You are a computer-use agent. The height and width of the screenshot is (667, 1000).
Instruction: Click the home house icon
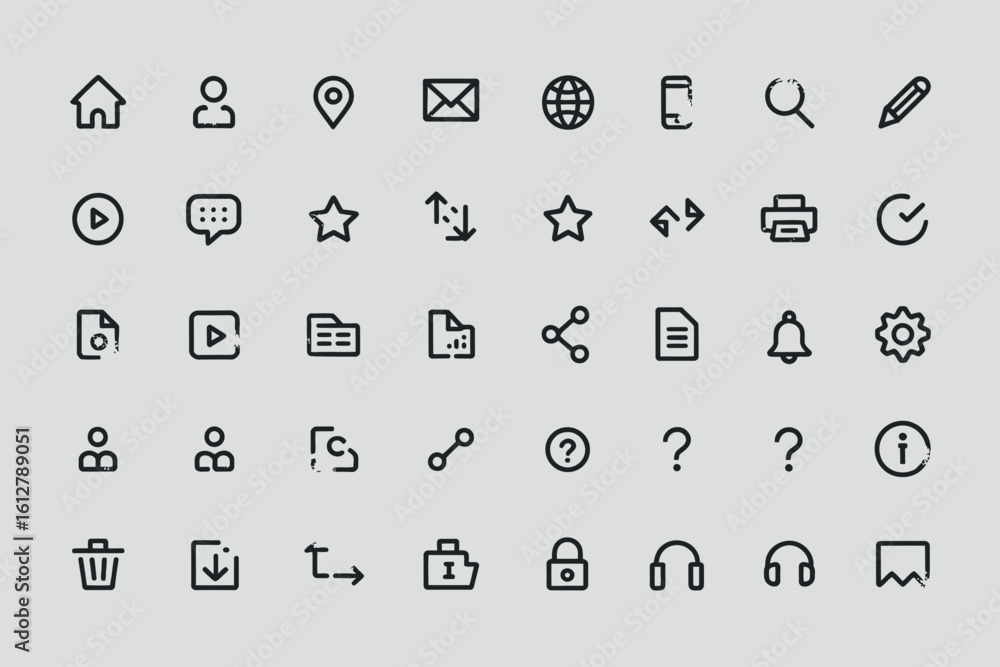(98, 102)
